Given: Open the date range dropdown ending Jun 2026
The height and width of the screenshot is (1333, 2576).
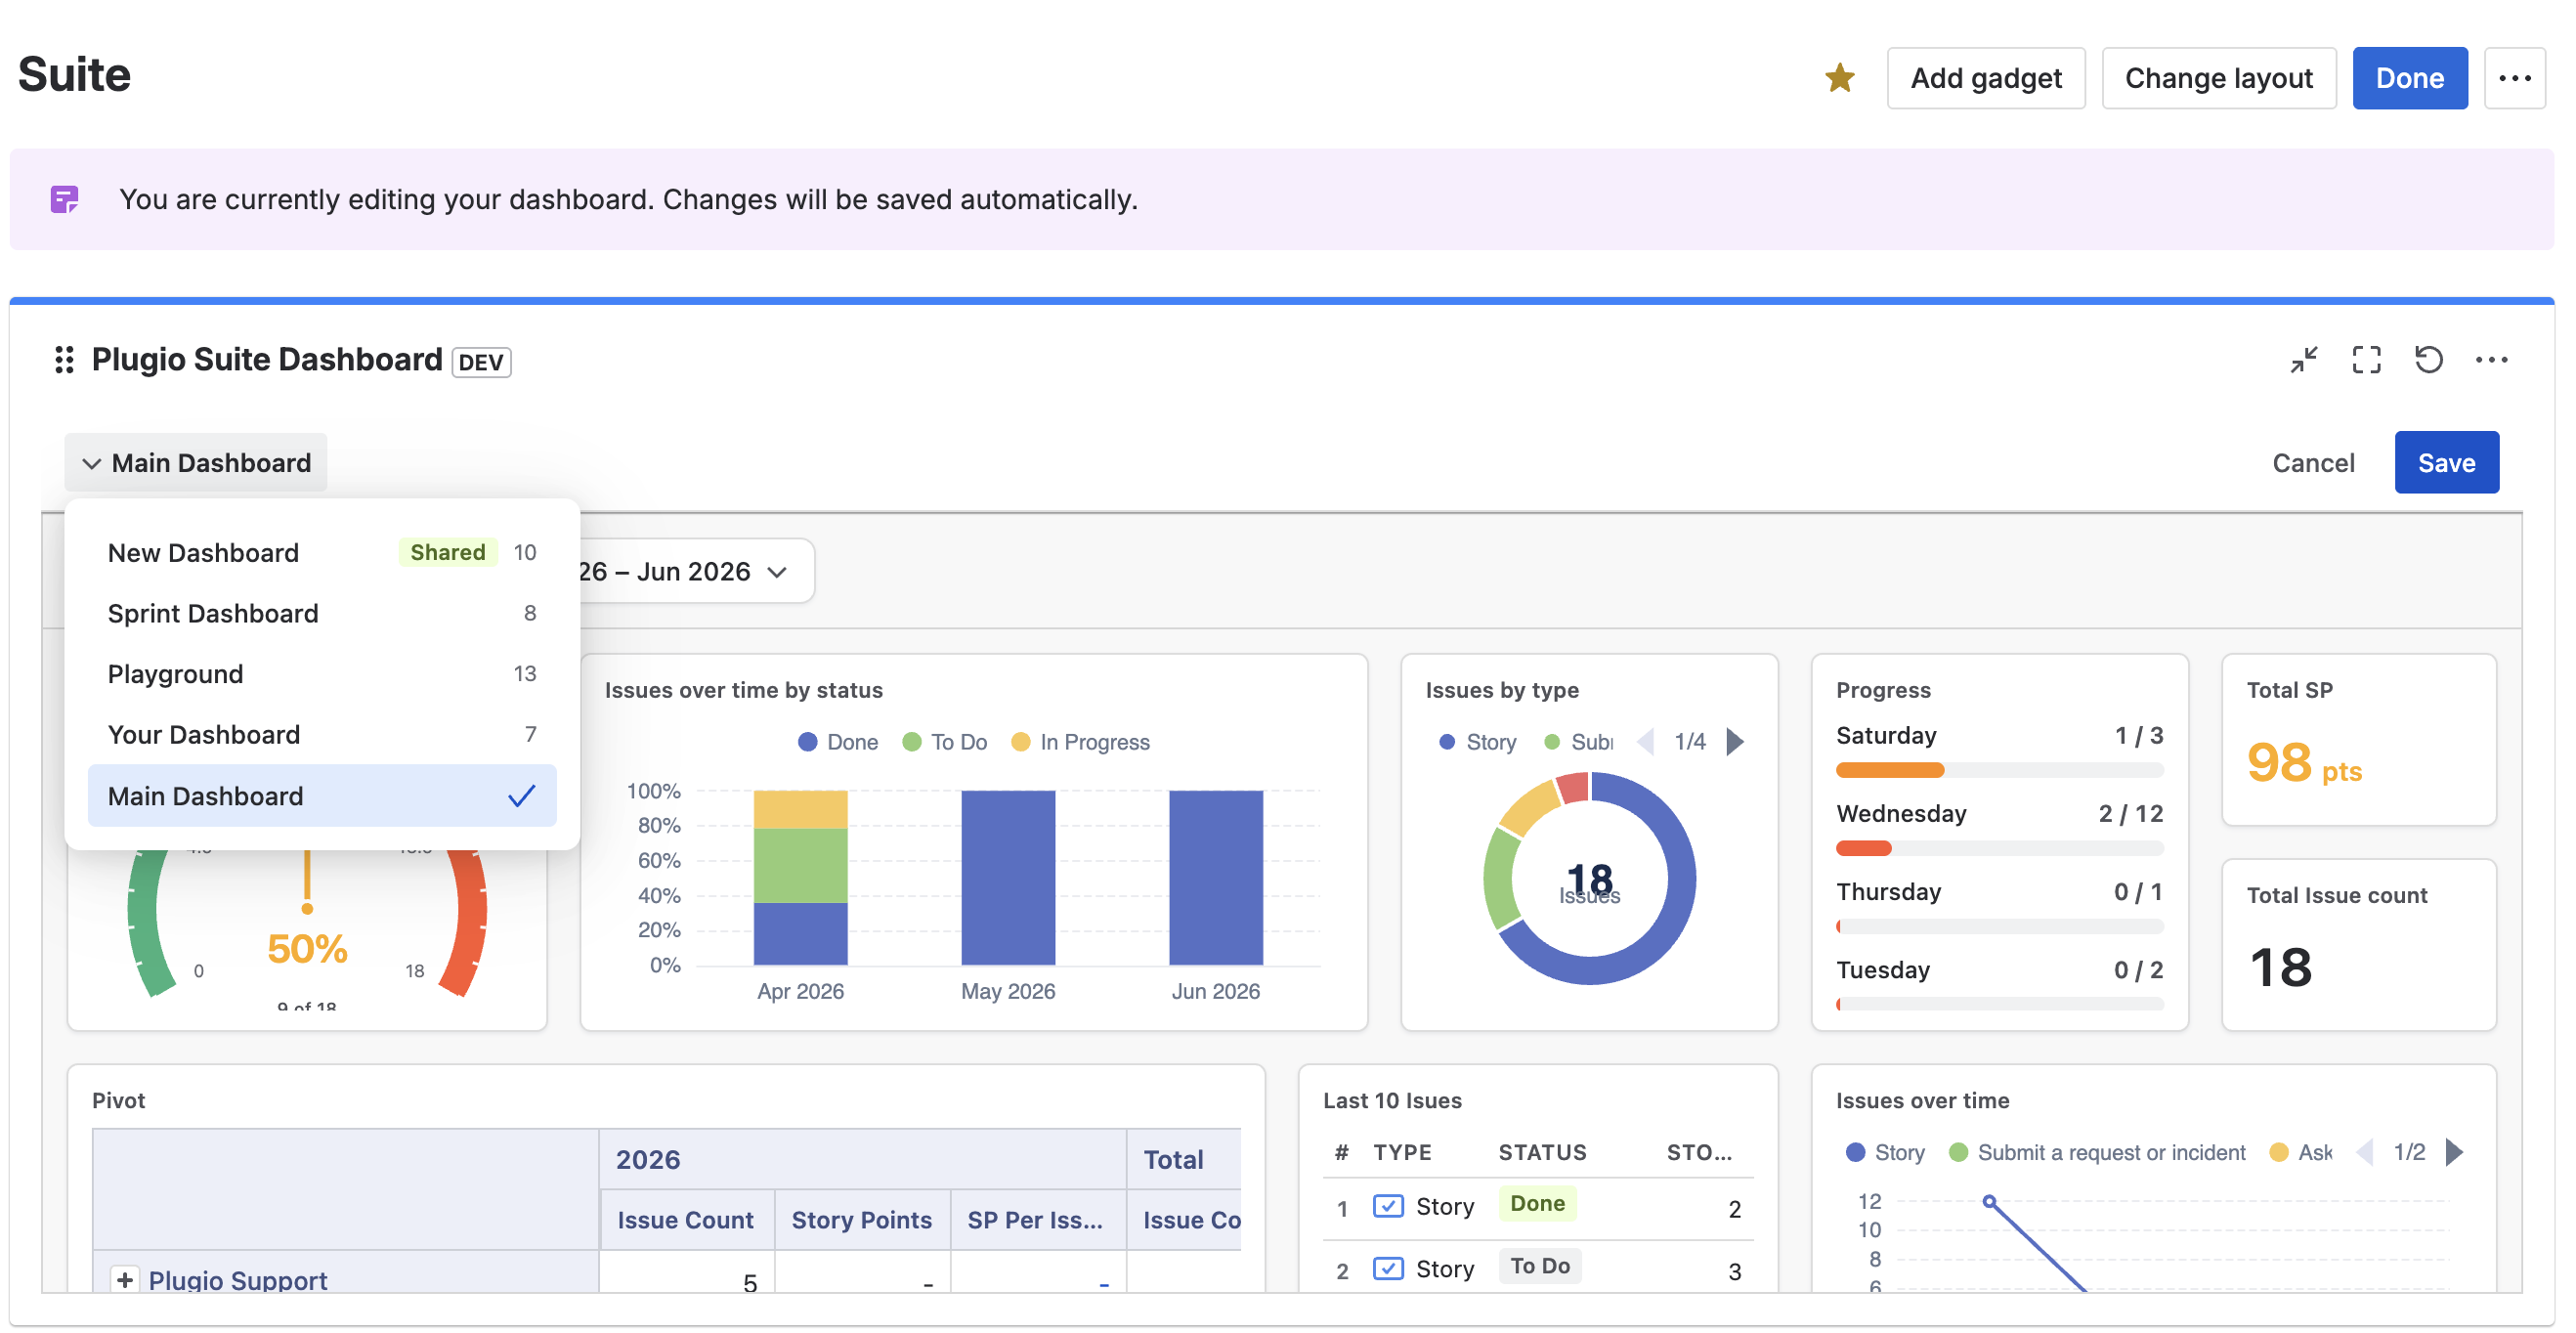Looking at the screenshot, I should (696, 571).
